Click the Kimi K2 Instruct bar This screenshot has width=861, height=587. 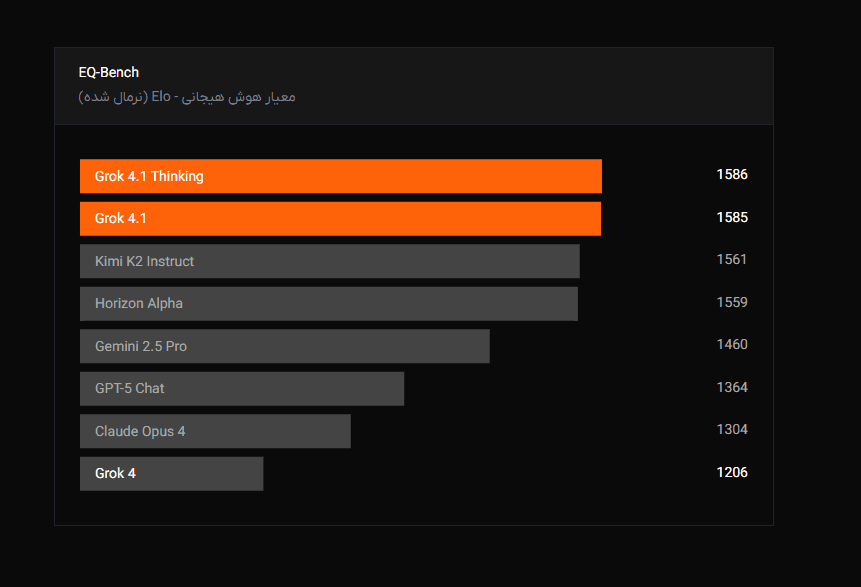tap(330, 261)
